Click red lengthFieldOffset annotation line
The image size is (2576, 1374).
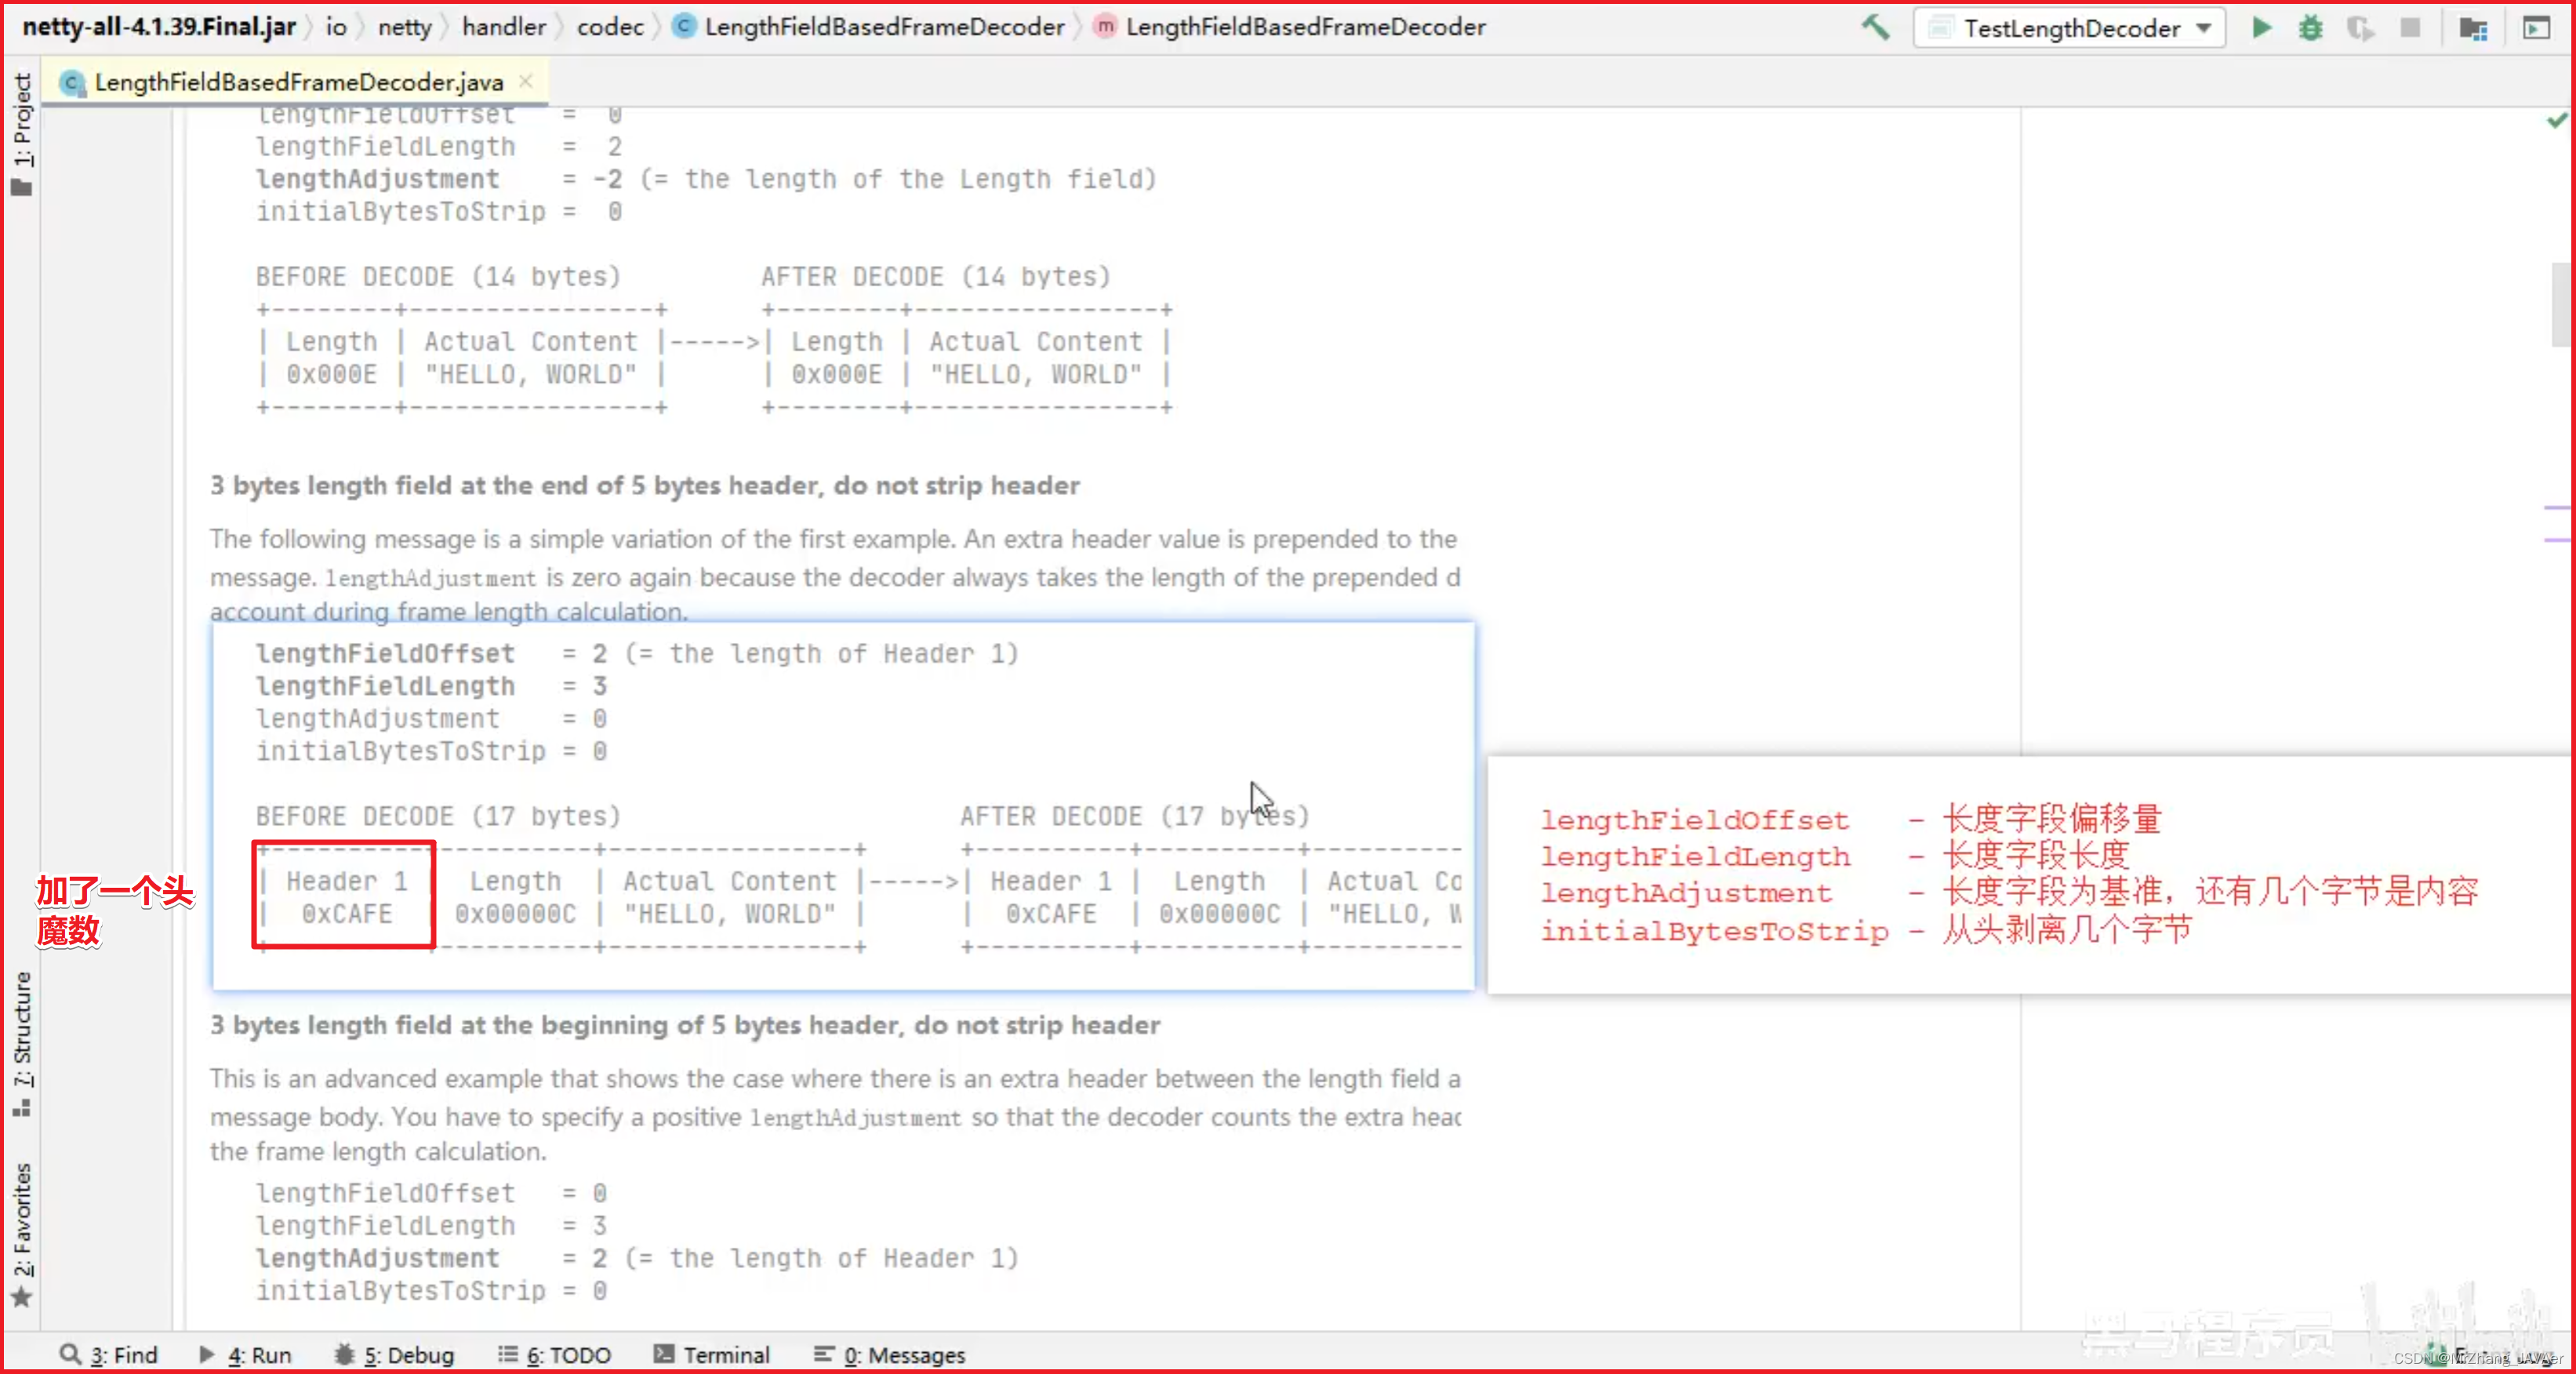(1851, 820)
